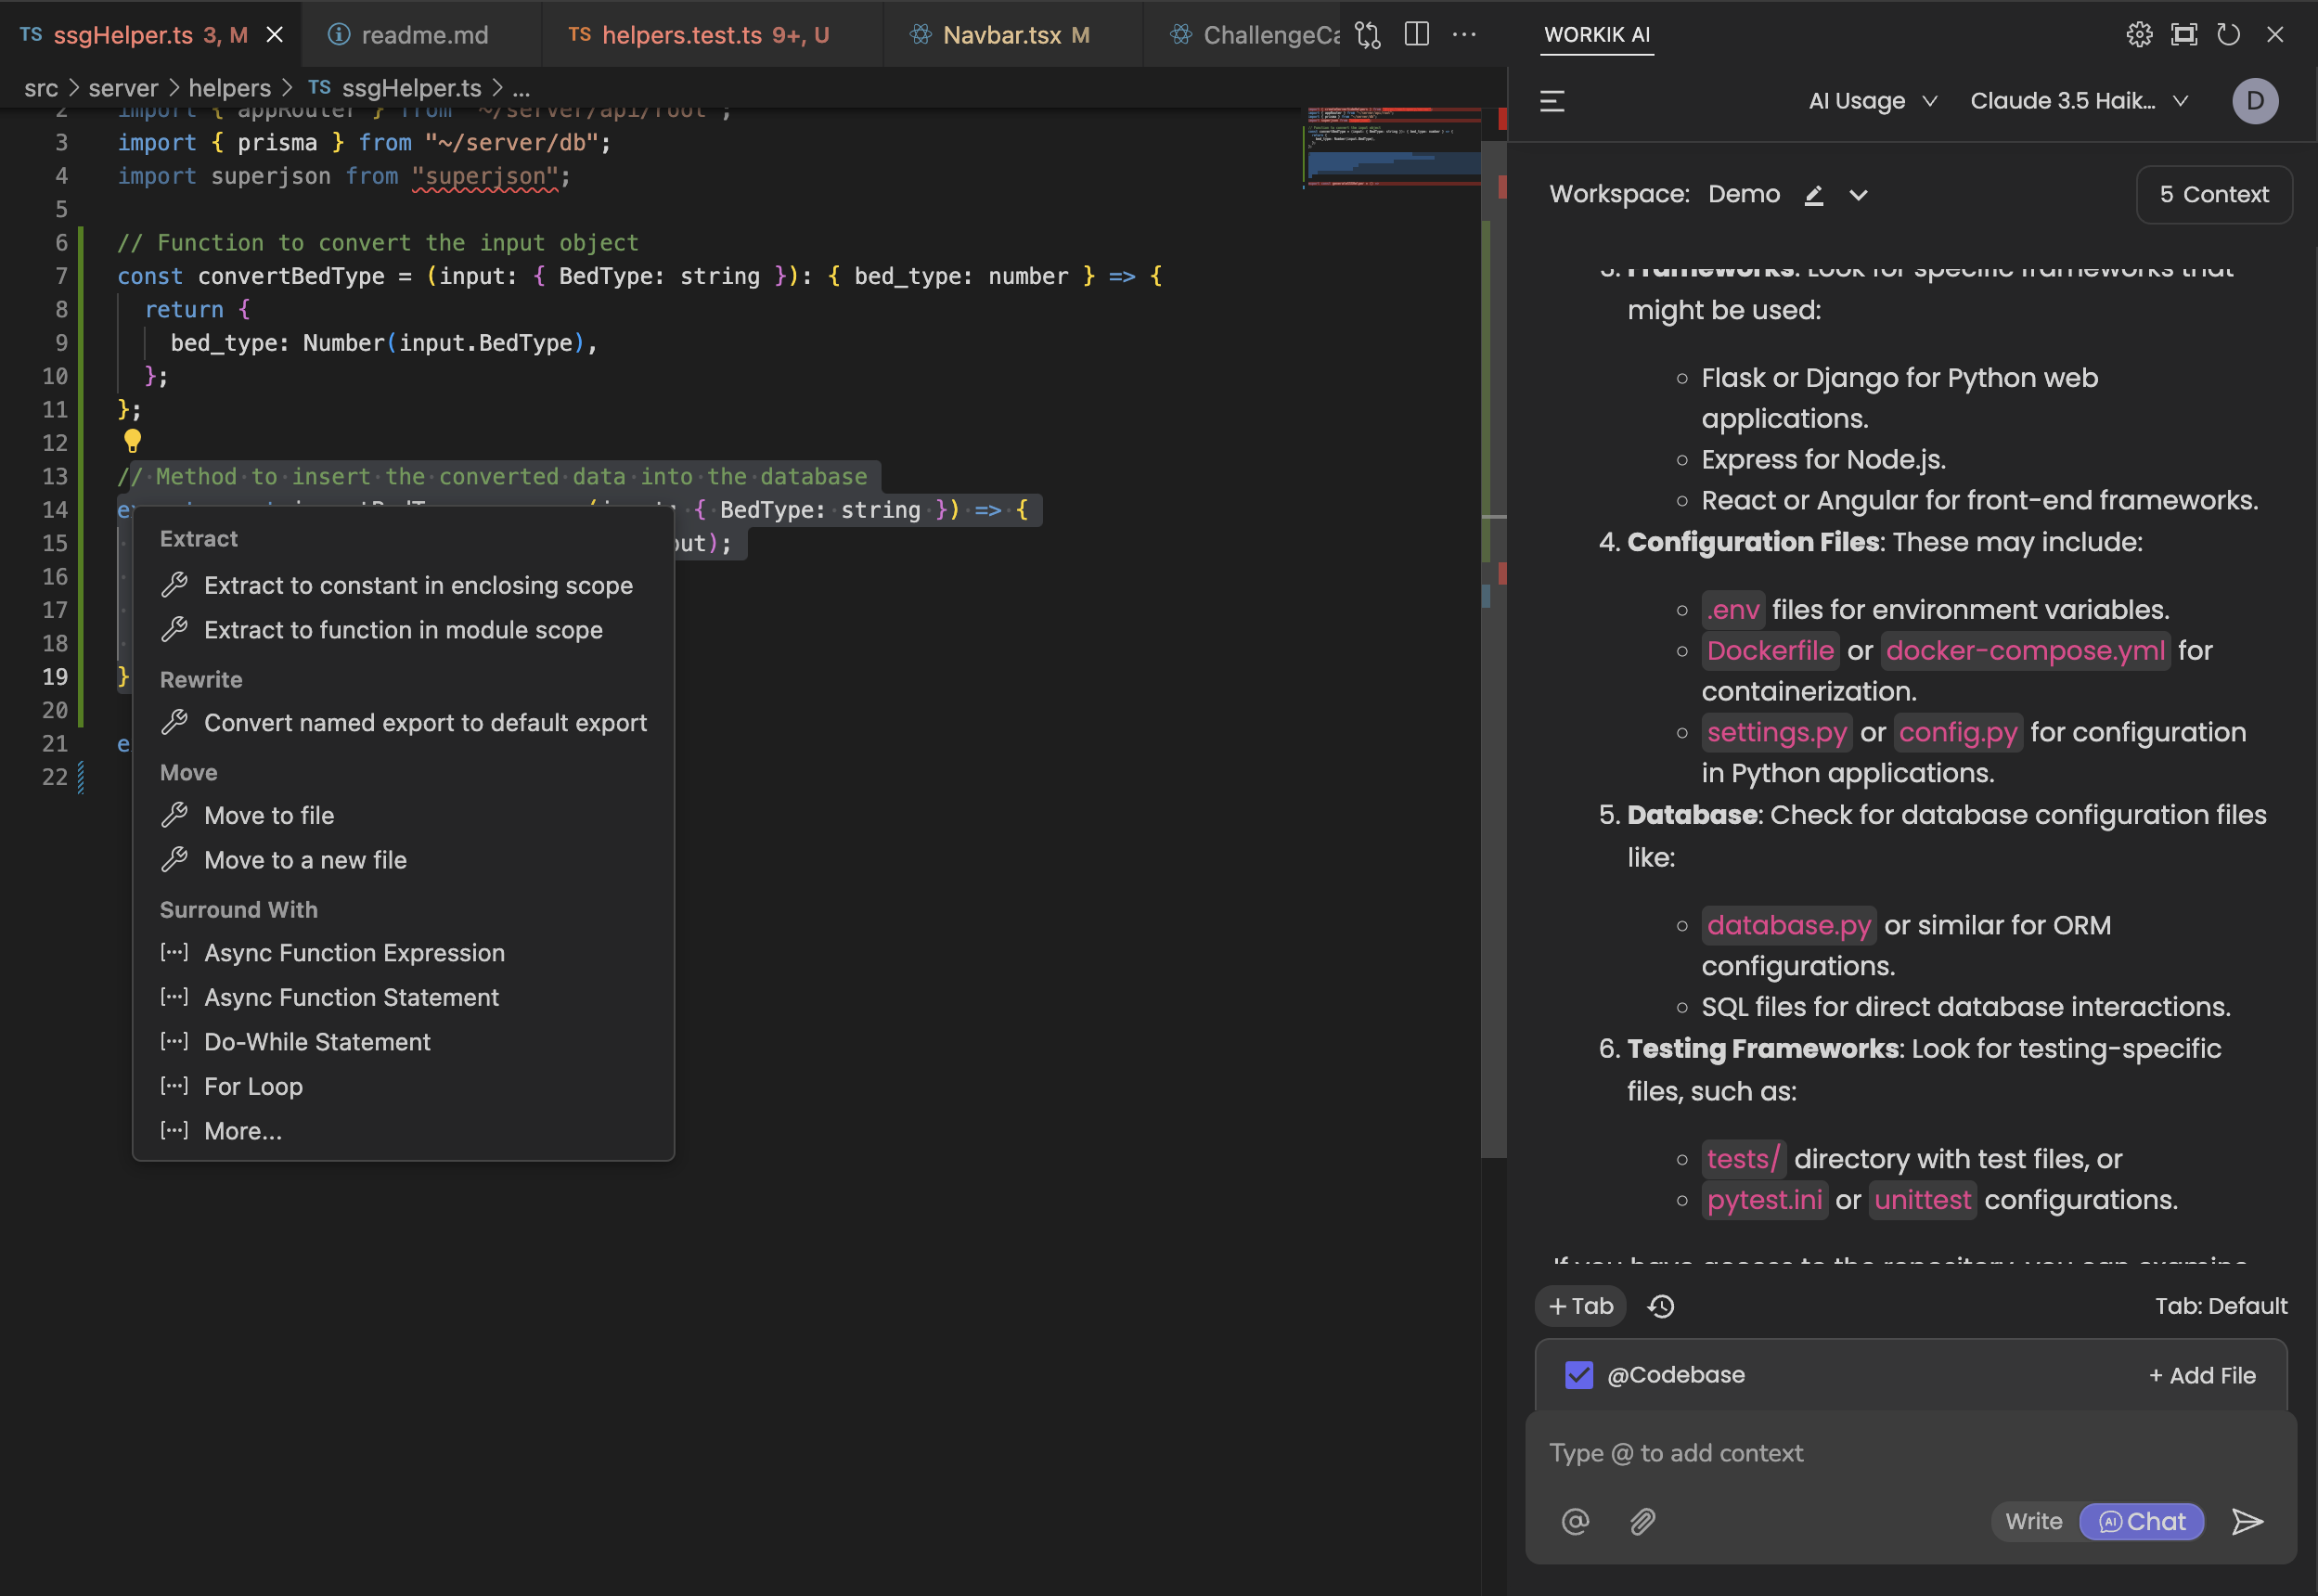Open the Workik hamburger menu

tap(1552, 101)
